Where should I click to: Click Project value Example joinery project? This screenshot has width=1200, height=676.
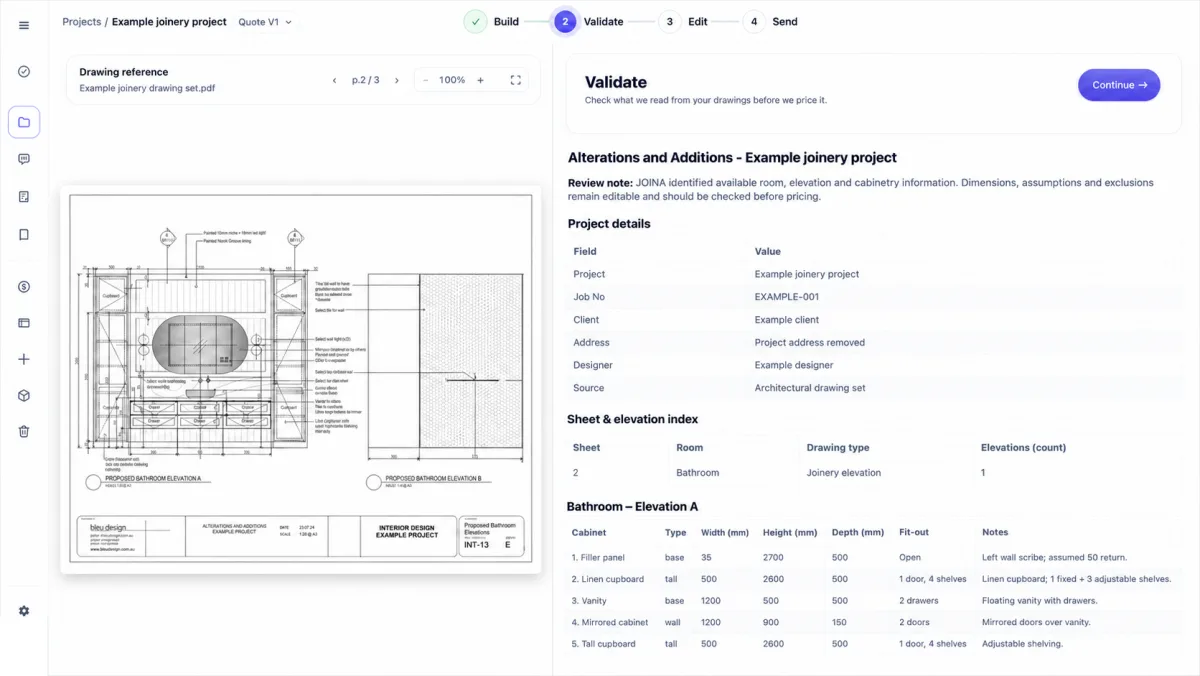click(807, 274)
